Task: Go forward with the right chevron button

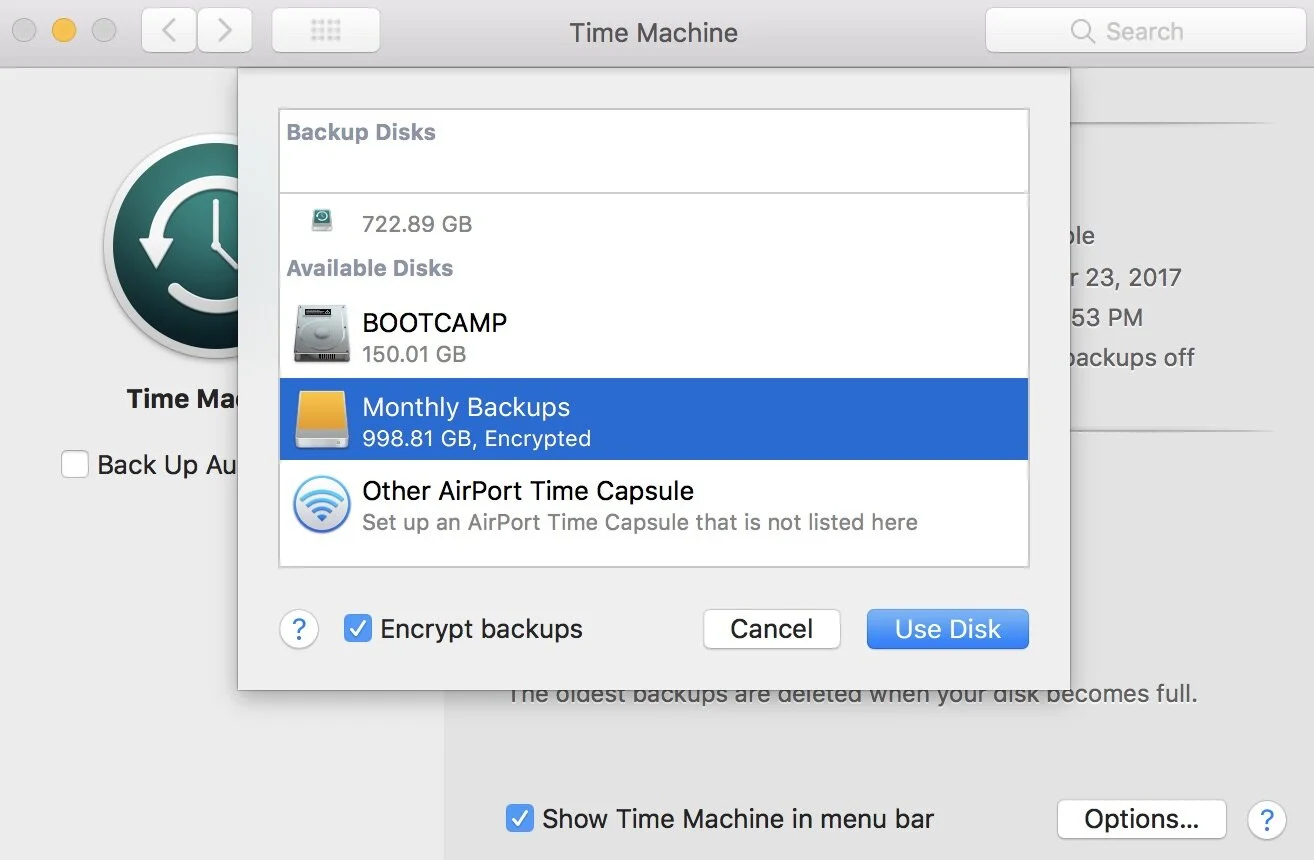Action: 224,31
